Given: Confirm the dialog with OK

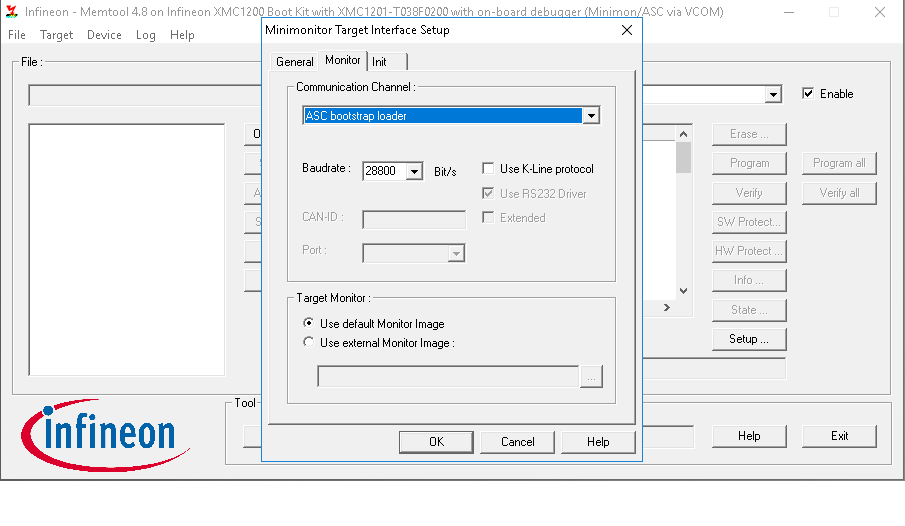Looking at the screenshot, I should click(436, 442).
